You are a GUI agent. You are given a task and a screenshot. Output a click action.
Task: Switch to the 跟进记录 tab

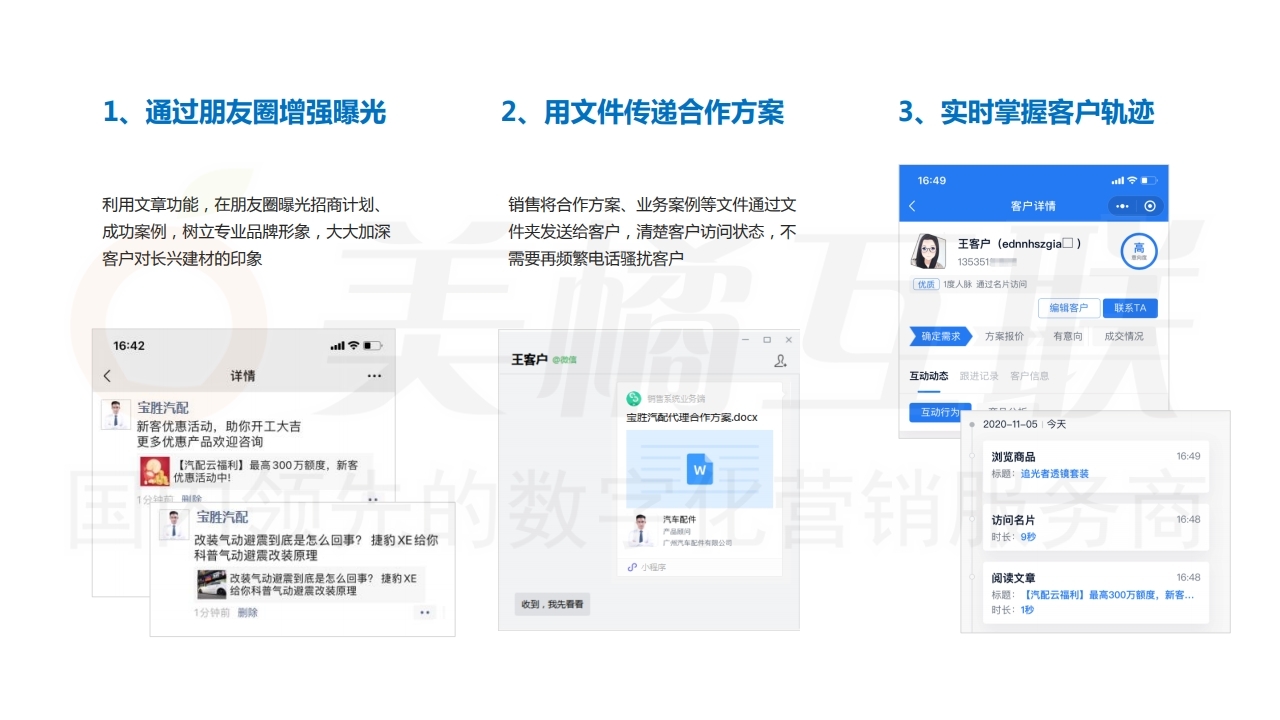click(x=979, y=376)
